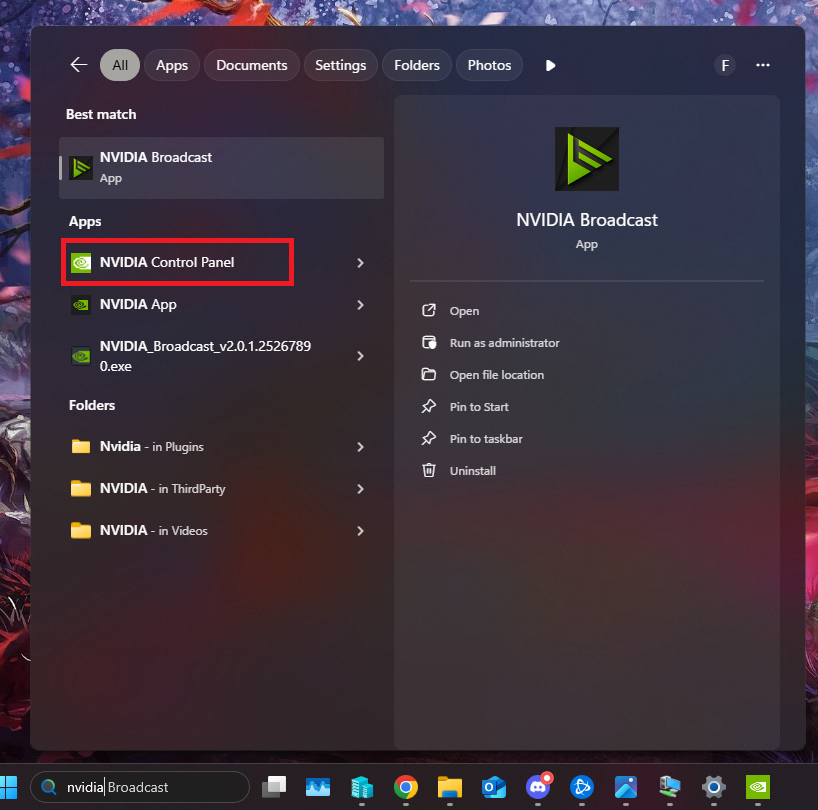This screenshot has height=810, width=818.
Task: Open Google Chrome from taskbar
Action: click(406, 787)
